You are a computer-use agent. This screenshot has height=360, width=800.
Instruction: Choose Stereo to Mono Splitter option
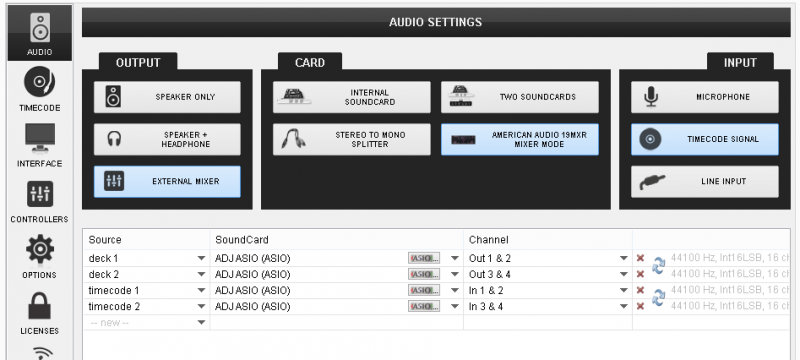point(352,139)
